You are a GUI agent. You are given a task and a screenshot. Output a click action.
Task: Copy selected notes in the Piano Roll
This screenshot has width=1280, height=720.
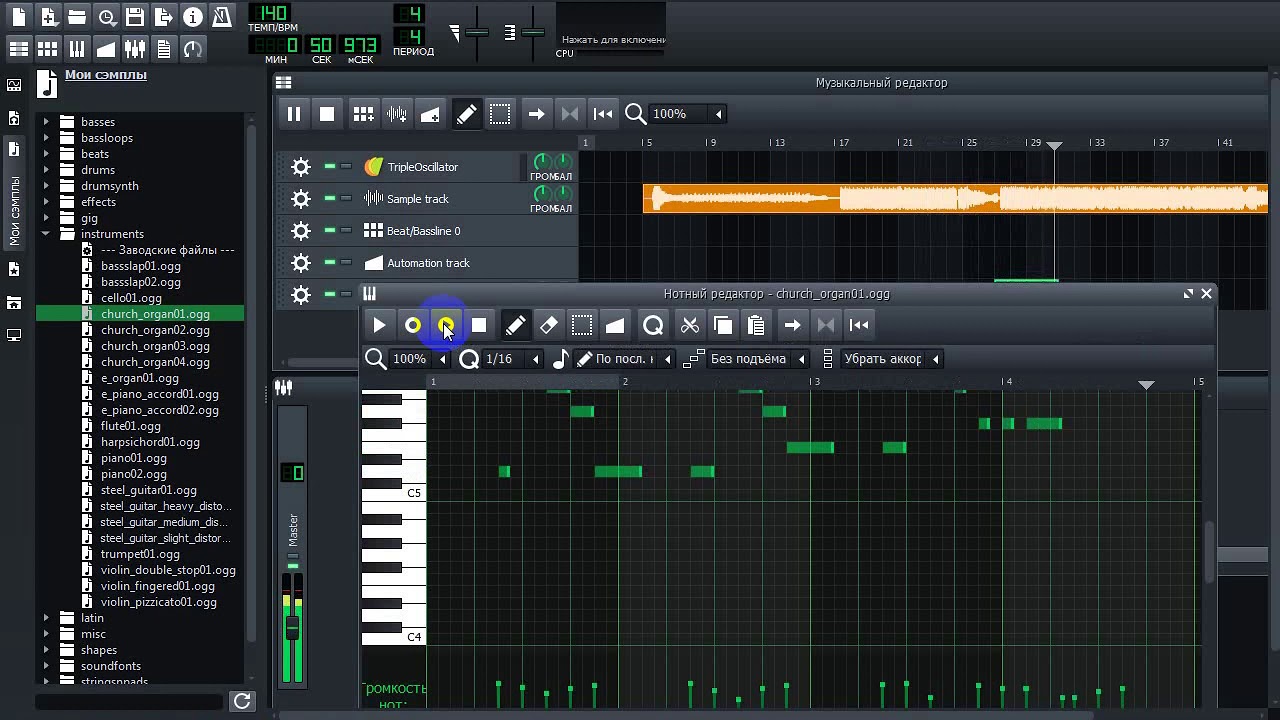pos(723,325)
